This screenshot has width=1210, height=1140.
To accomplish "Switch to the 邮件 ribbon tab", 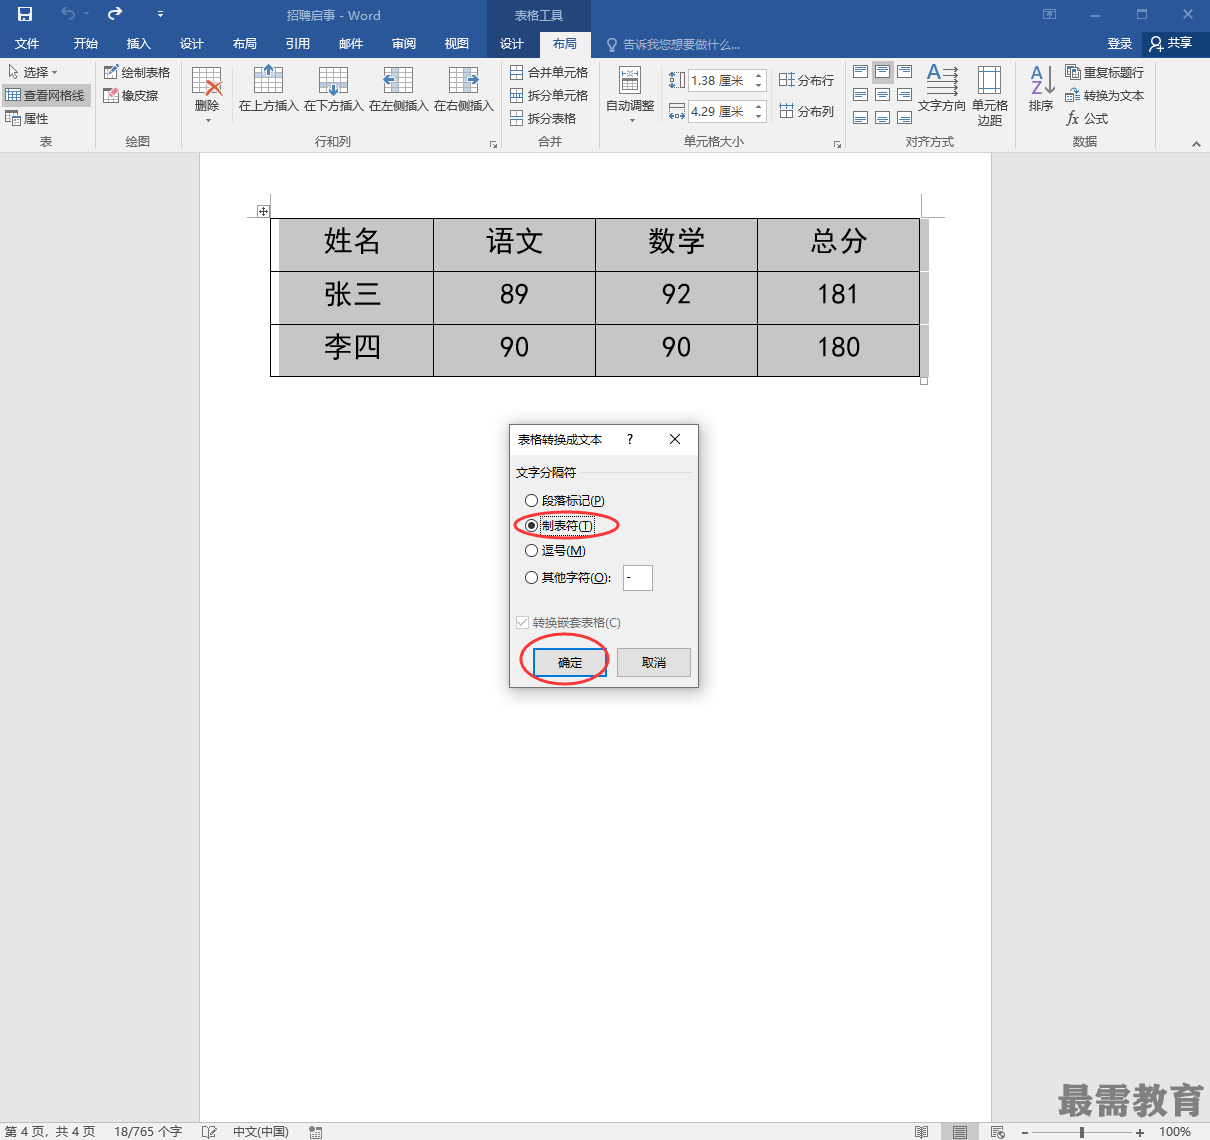I will pyautogui.click(x=351, y=44).
